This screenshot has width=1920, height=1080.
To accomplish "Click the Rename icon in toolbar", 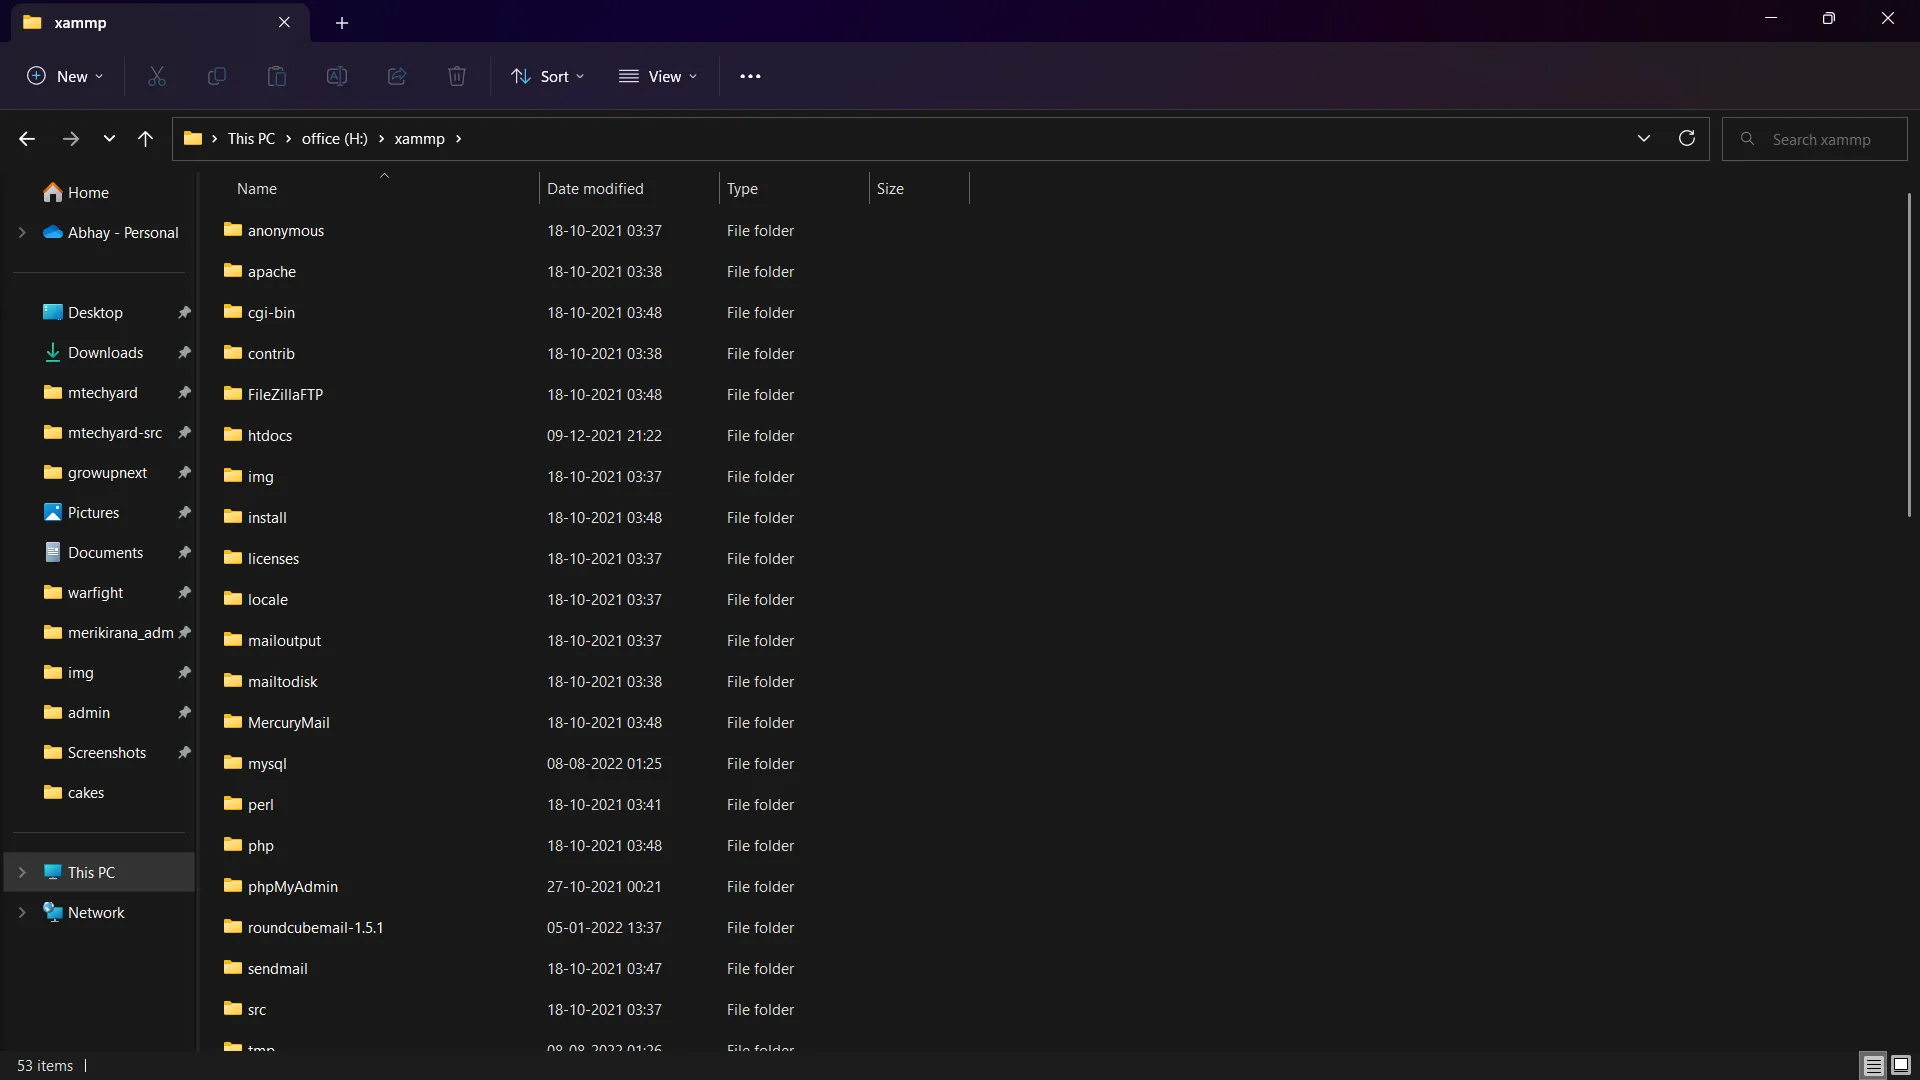I will (x=337, y=76).
